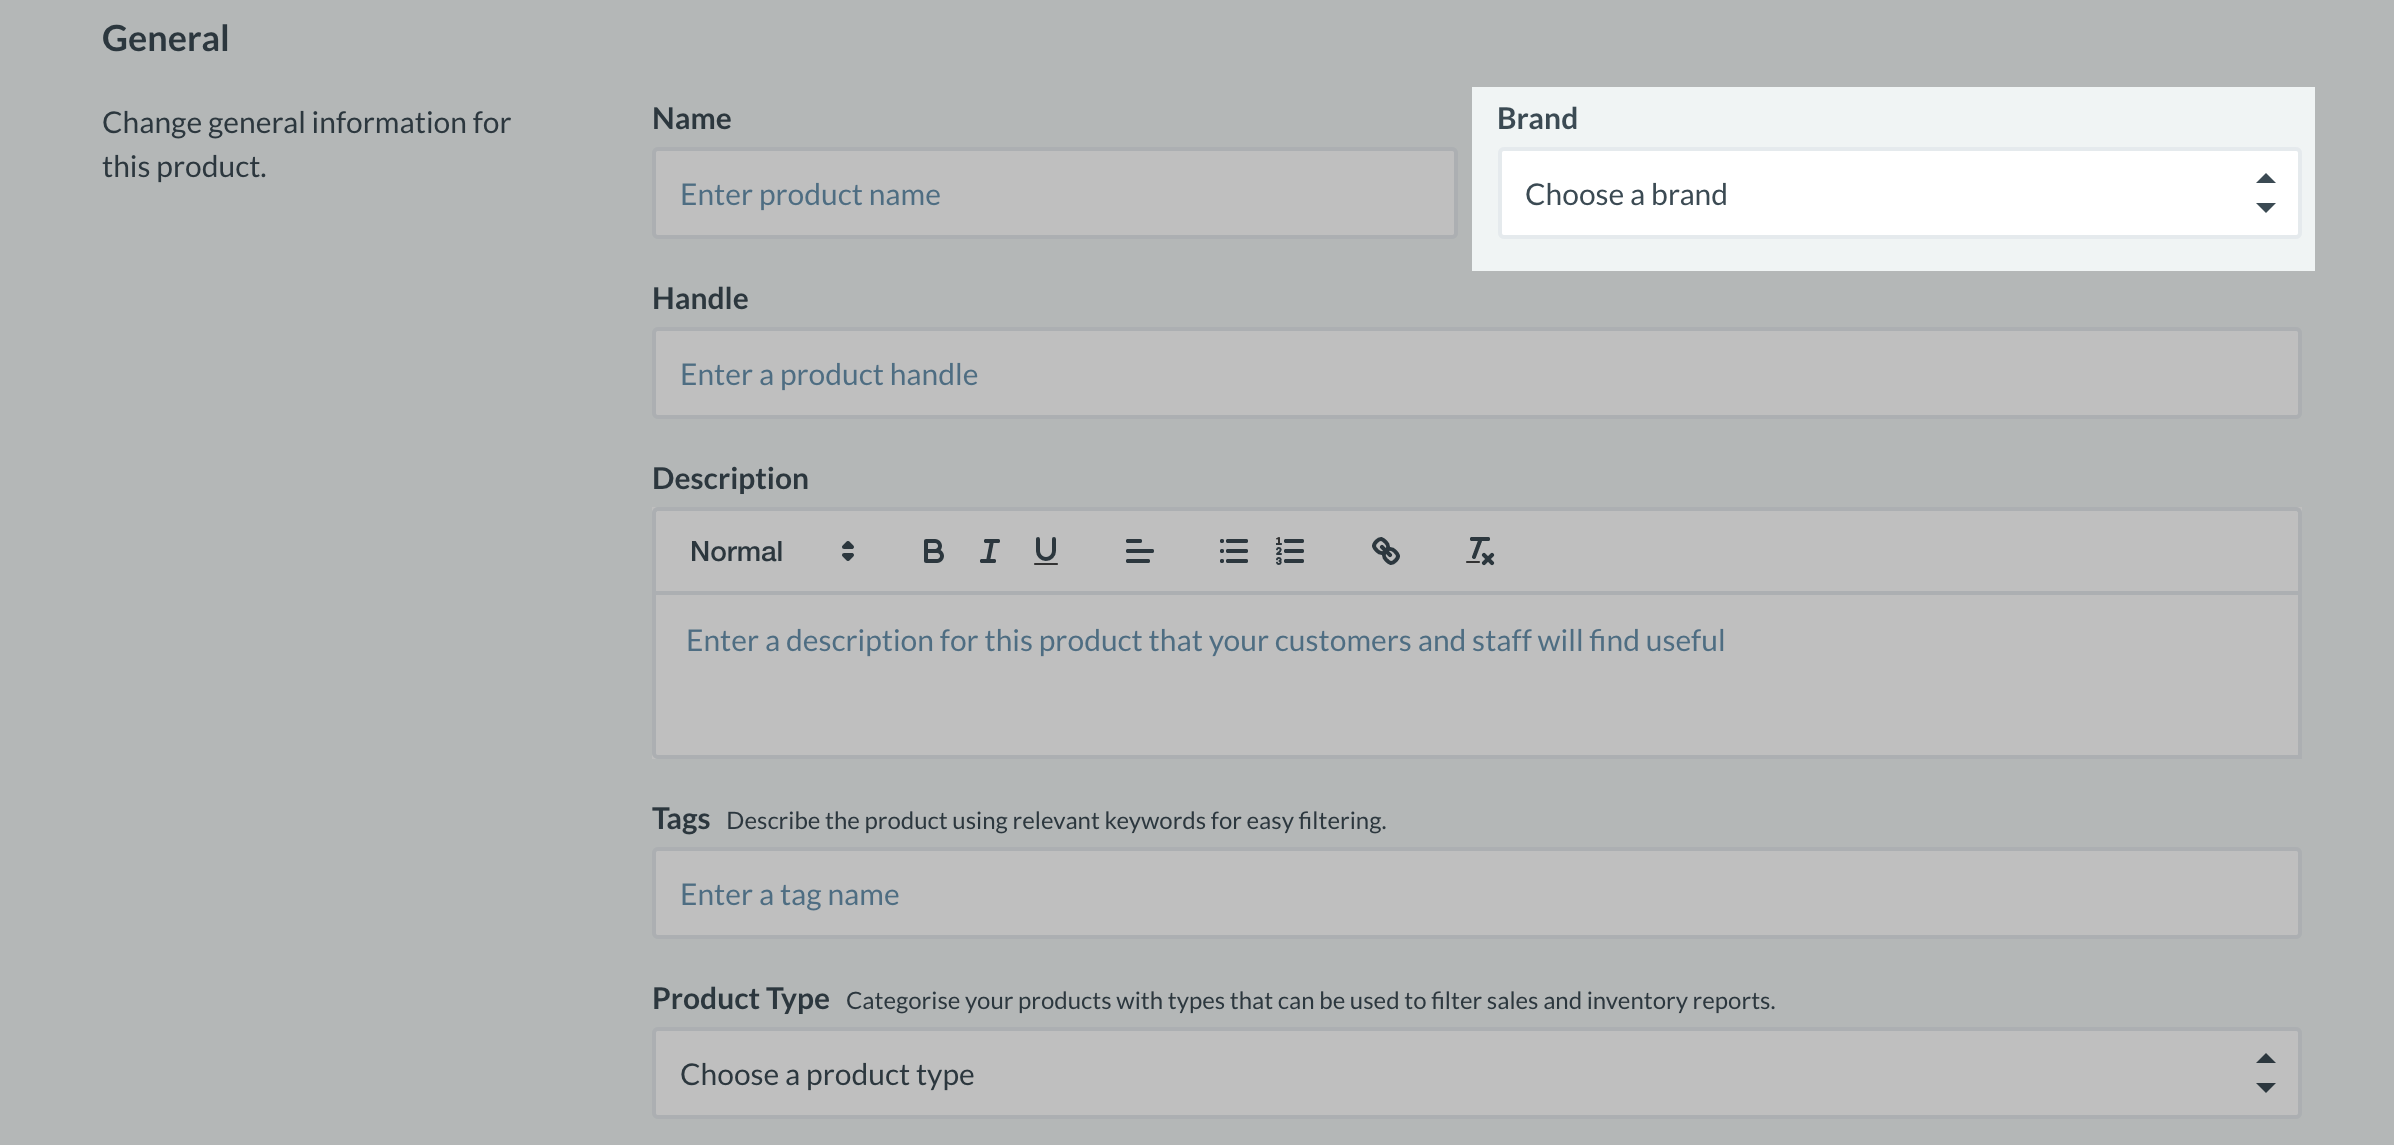This screenshot has height=1145, width=2394.
Task: Click the Tags label heading
Action: pyautogui.click(x=680, y=818)
